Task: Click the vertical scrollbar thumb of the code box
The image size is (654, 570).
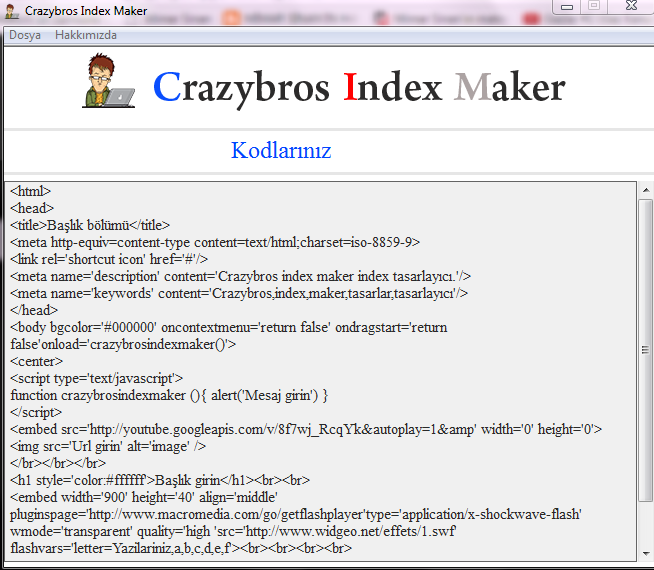Action: click(646, 350)
